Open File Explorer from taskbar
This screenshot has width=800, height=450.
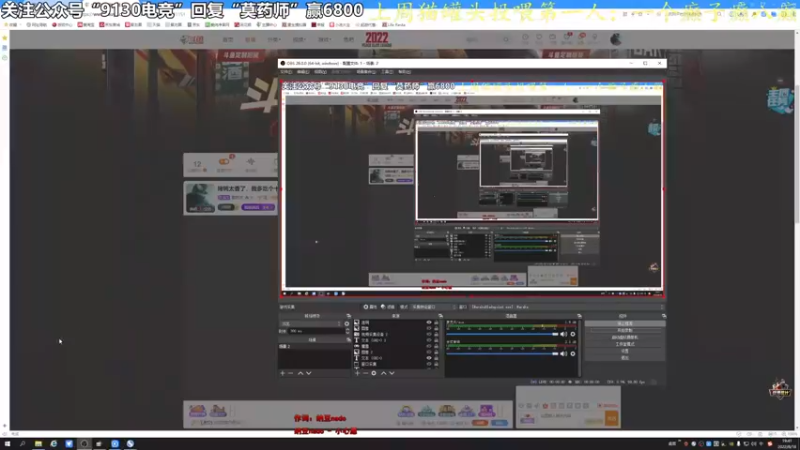point(38,444)
